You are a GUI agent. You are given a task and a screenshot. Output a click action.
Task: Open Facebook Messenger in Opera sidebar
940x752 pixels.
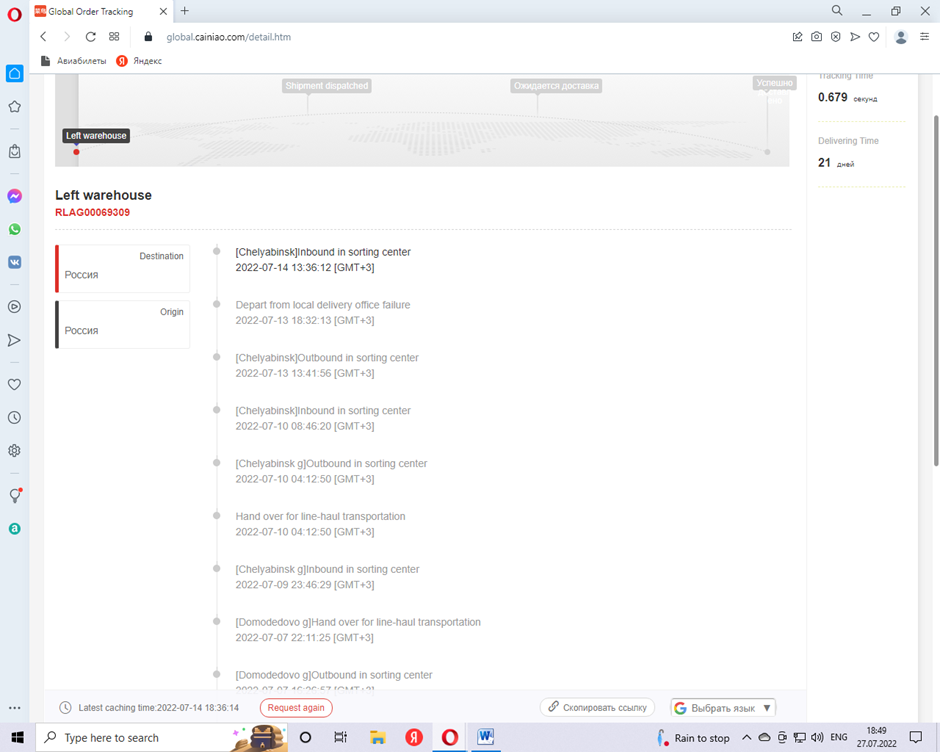14,196
